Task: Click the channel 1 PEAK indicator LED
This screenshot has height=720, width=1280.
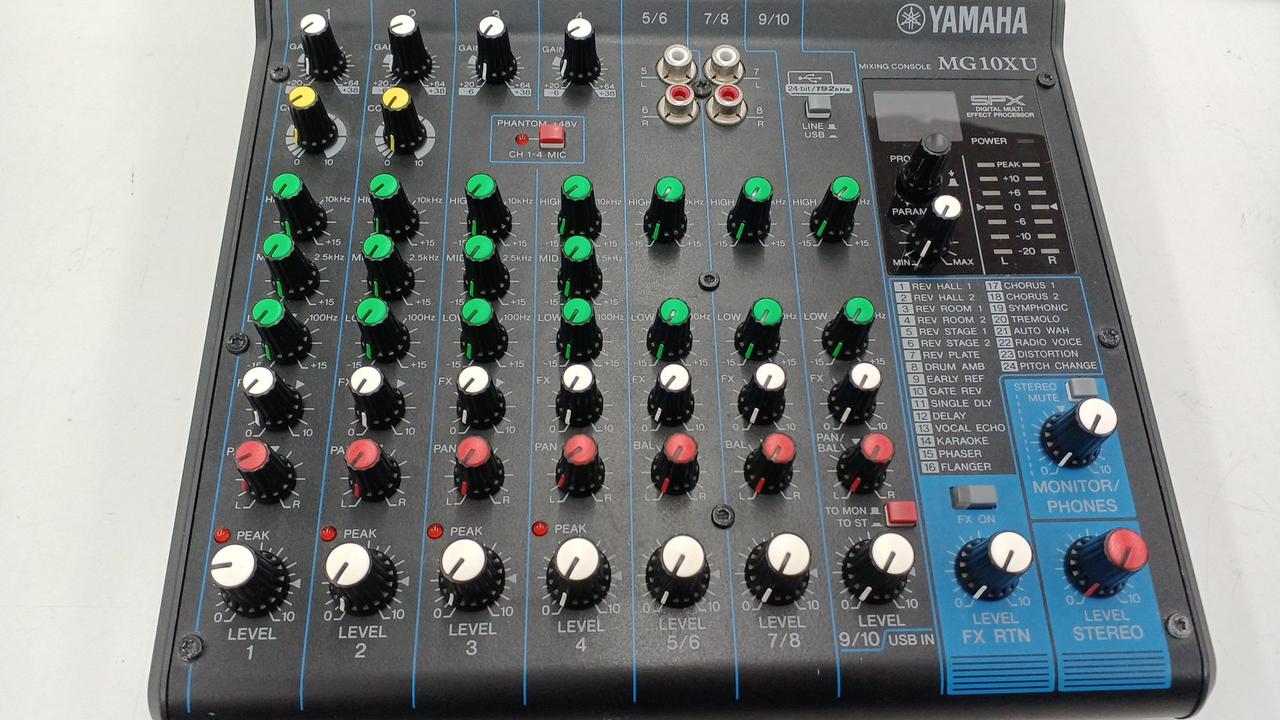Action: click(x=222, y=535)
